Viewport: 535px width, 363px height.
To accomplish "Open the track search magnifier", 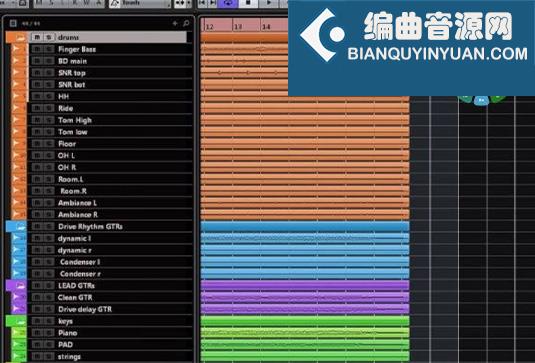I will (x=186, y=23).
